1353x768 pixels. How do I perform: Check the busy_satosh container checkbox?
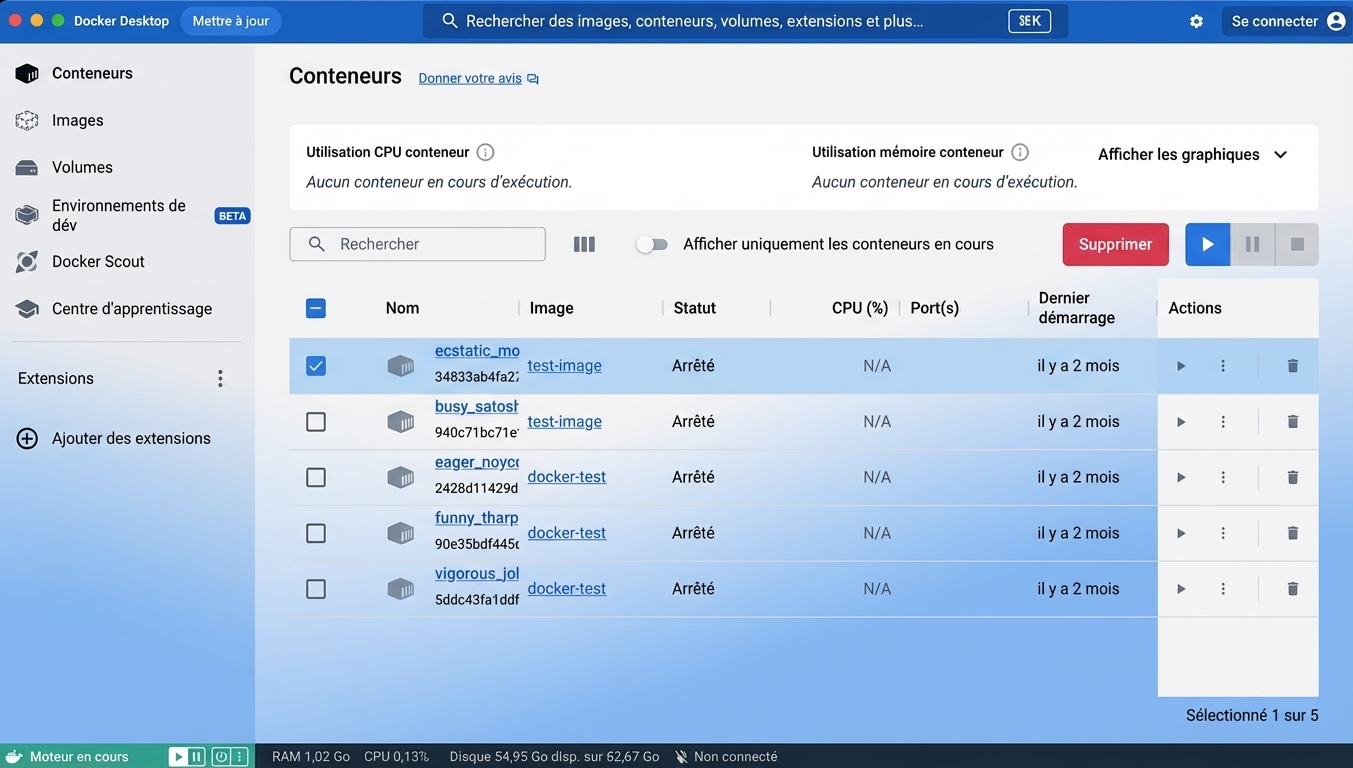click(316, 422)
